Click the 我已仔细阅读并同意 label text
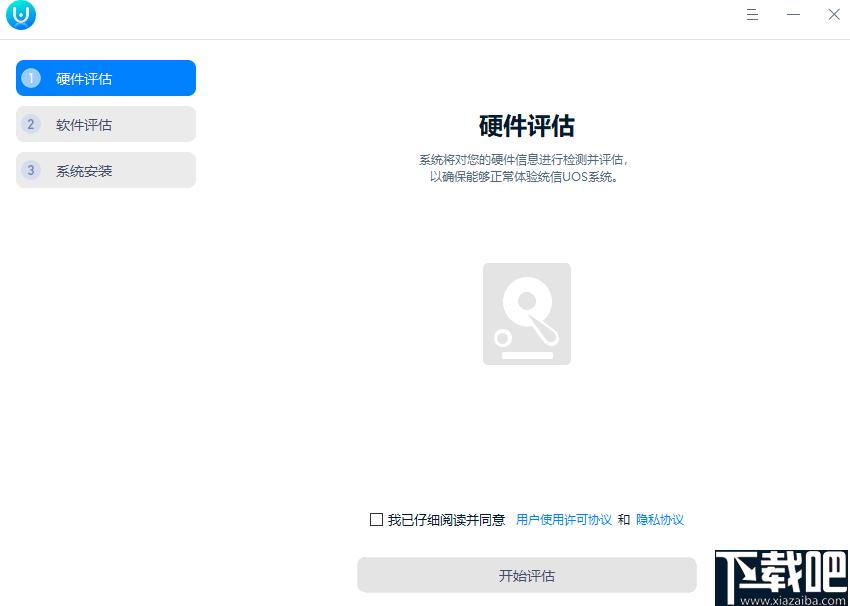Viewport: 850px width, 606px height. point(446,520)
